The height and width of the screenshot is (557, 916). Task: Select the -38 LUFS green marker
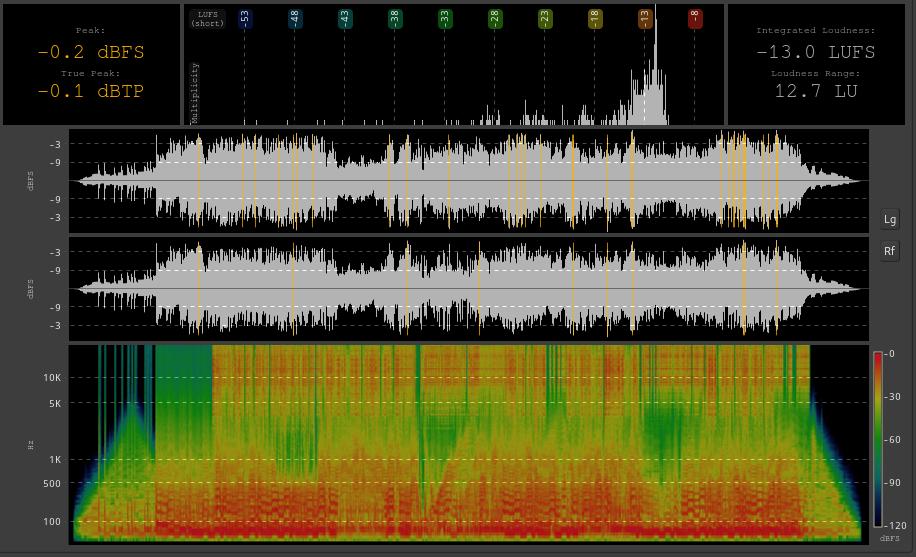click(394, 19)
